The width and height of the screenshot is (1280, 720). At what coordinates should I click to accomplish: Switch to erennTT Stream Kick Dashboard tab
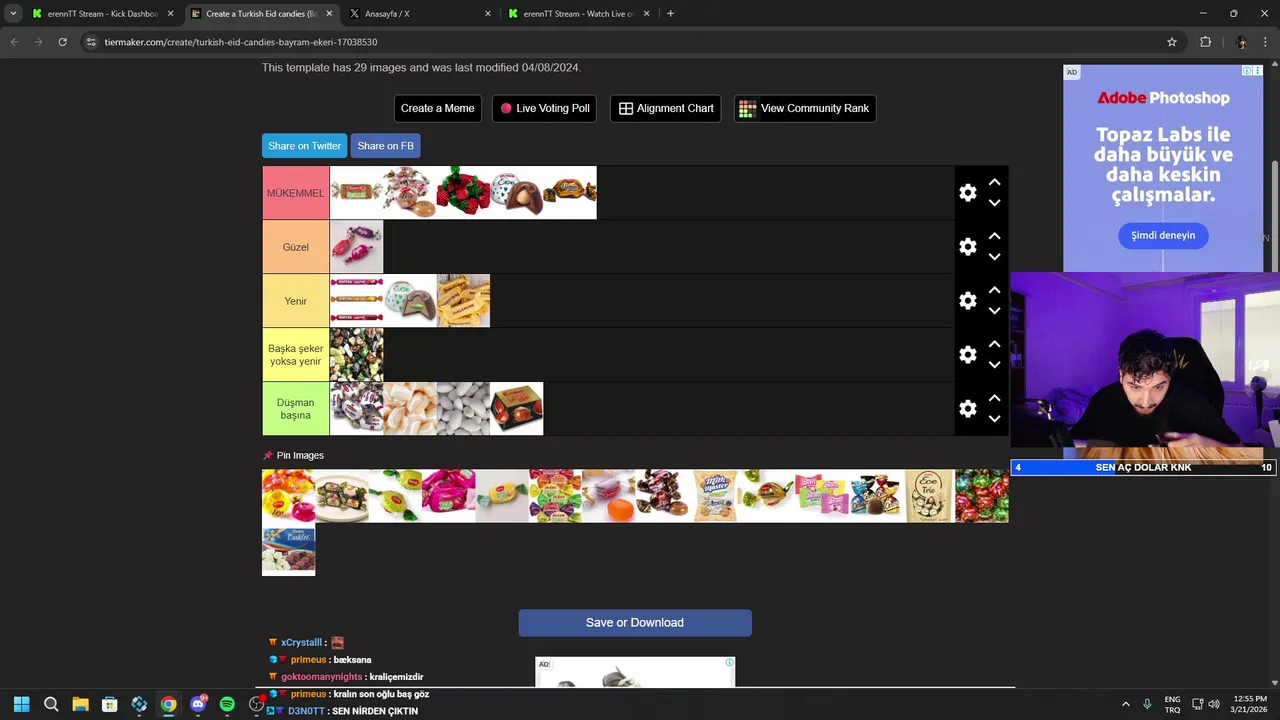click(102, 14)
